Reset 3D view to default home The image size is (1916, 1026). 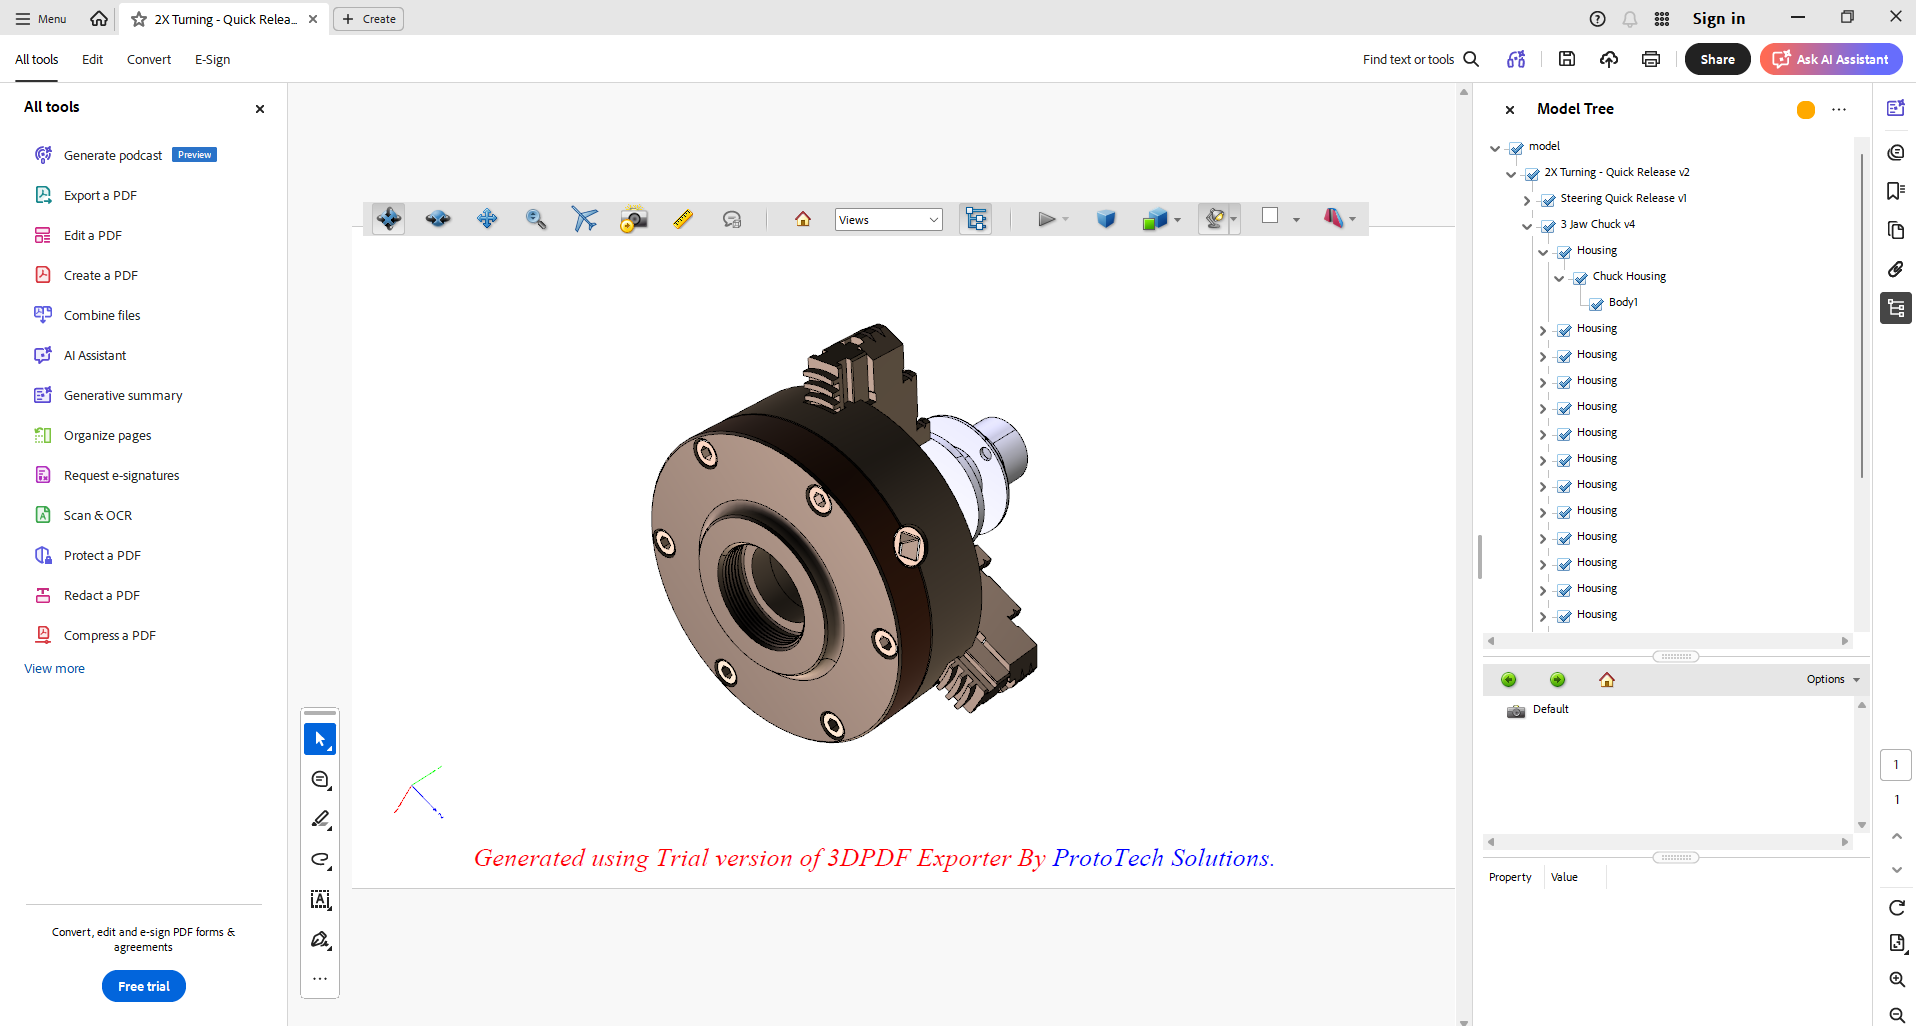point(803,219)
